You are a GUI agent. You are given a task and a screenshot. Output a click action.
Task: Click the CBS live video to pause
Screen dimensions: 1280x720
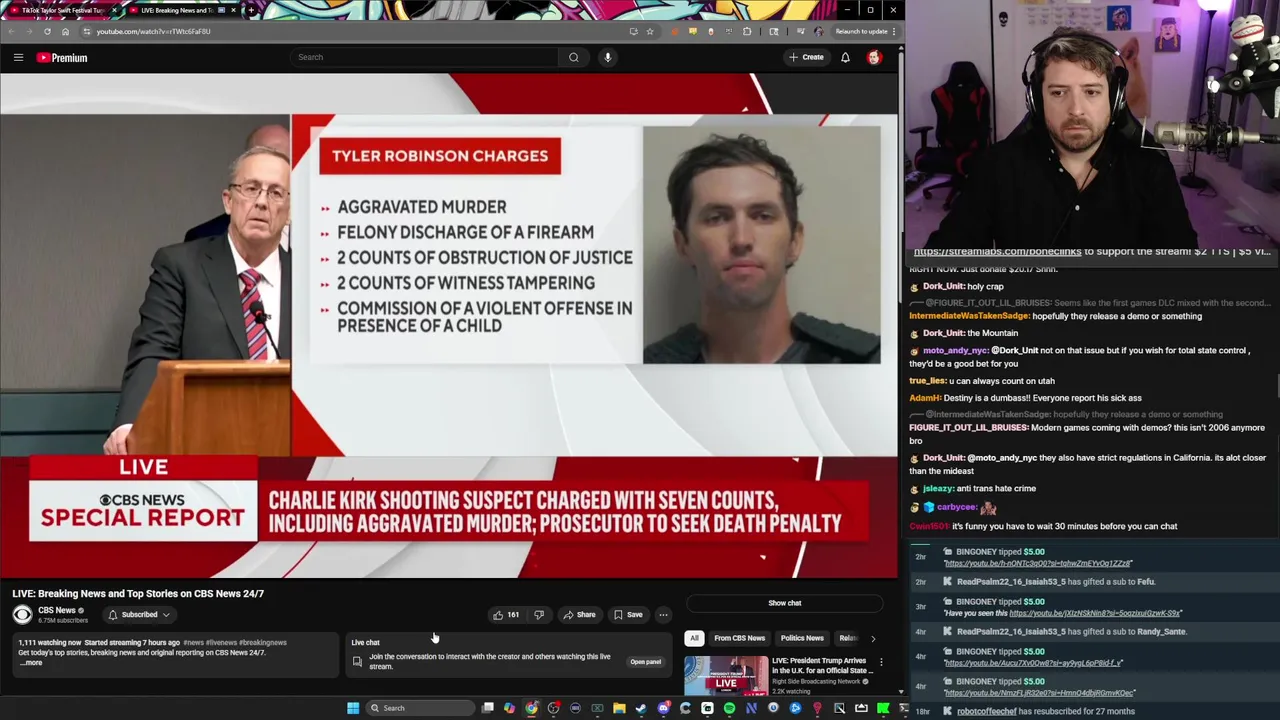coord(449,326)
